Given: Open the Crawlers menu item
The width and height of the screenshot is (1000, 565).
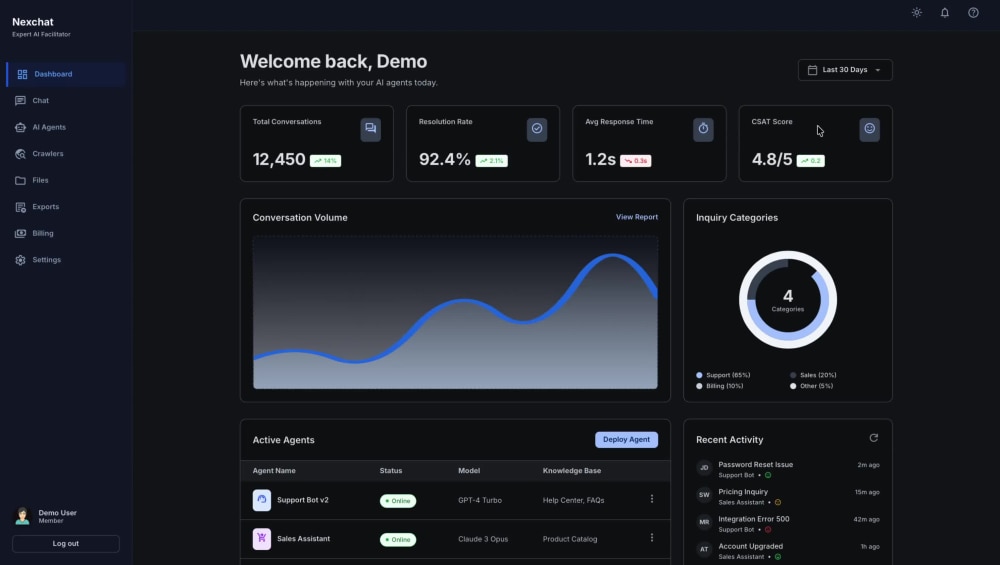Looking at the screenshot, I should coord(66,154).
